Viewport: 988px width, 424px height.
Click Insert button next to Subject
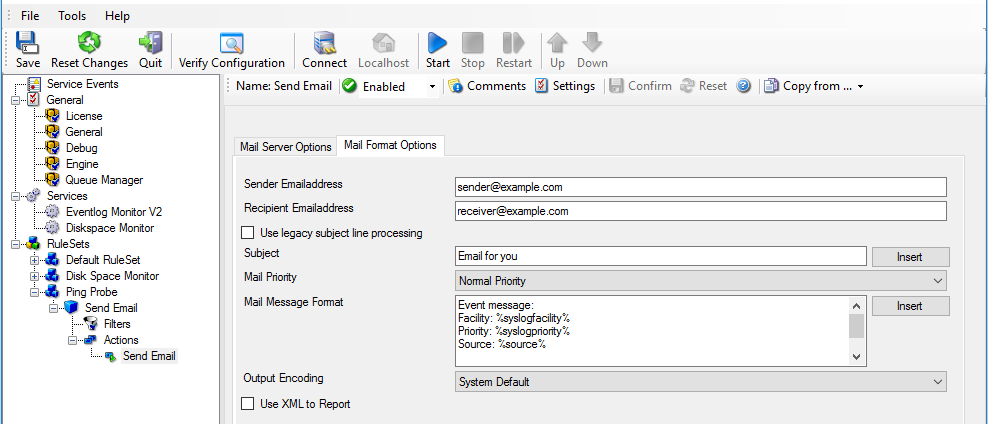909,257
